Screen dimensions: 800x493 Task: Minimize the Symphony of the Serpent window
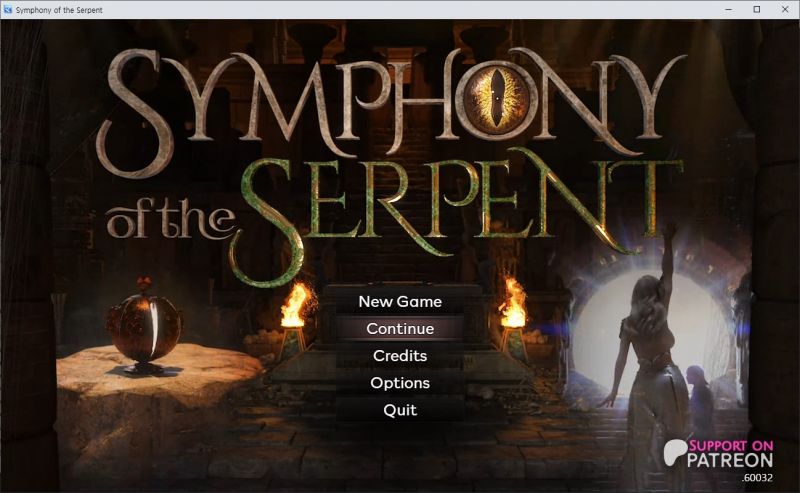729,10
